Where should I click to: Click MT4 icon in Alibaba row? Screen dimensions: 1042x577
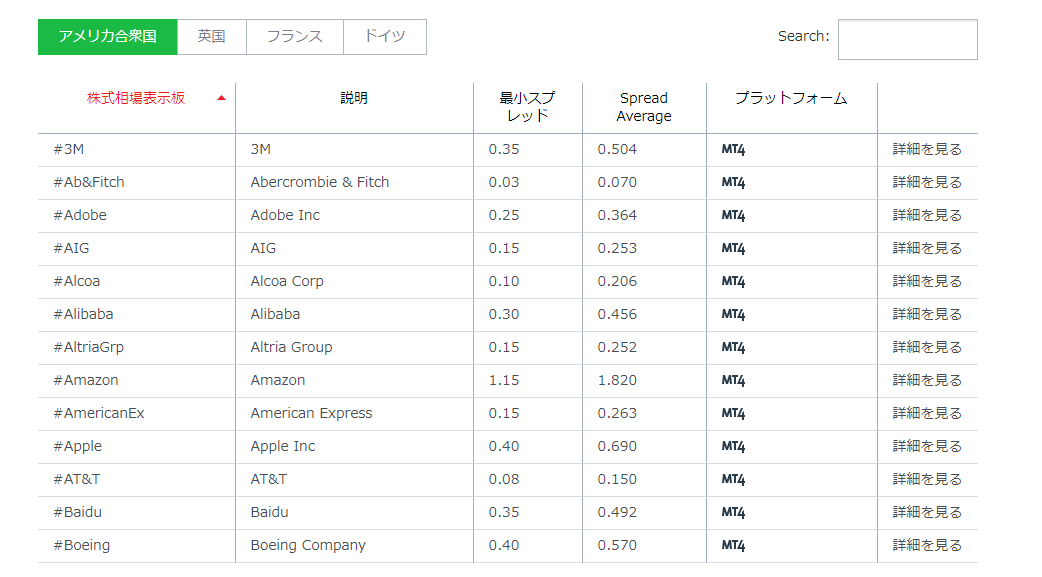point(733,314)
